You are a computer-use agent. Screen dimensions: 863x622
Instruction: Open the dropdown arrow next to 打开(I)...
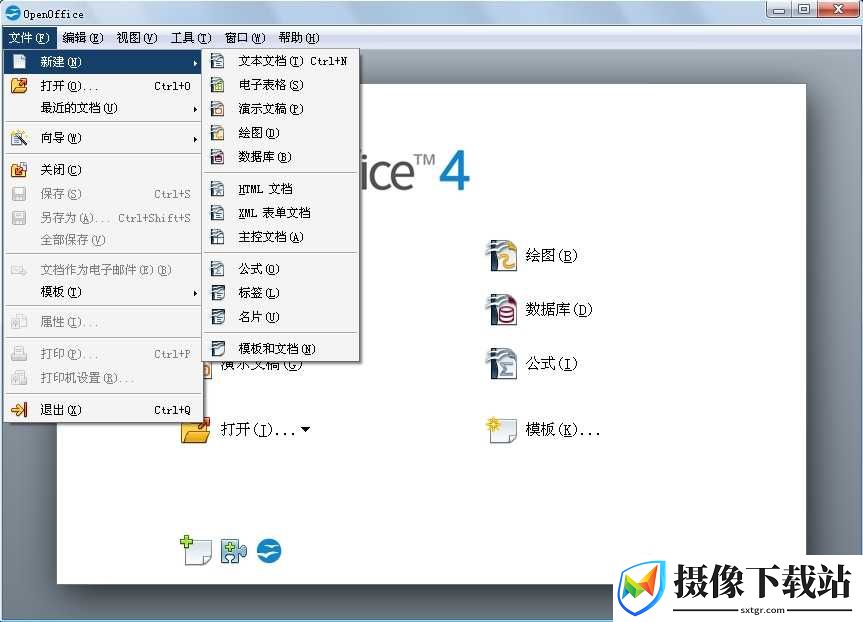click(305, 429)
